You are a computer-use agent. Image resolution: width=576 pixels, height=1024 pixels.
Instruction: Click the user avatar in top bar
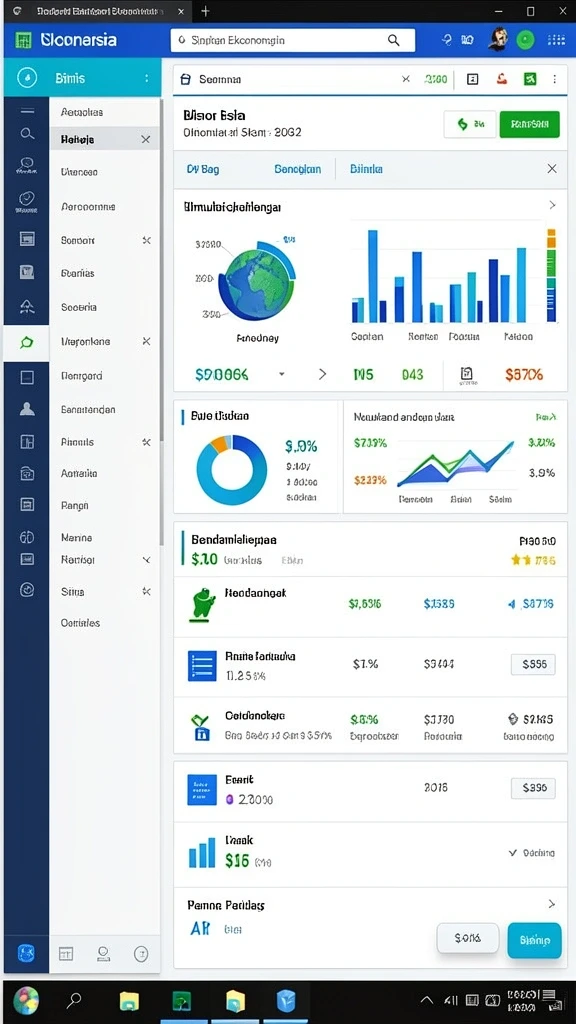[x=498, y=39]
